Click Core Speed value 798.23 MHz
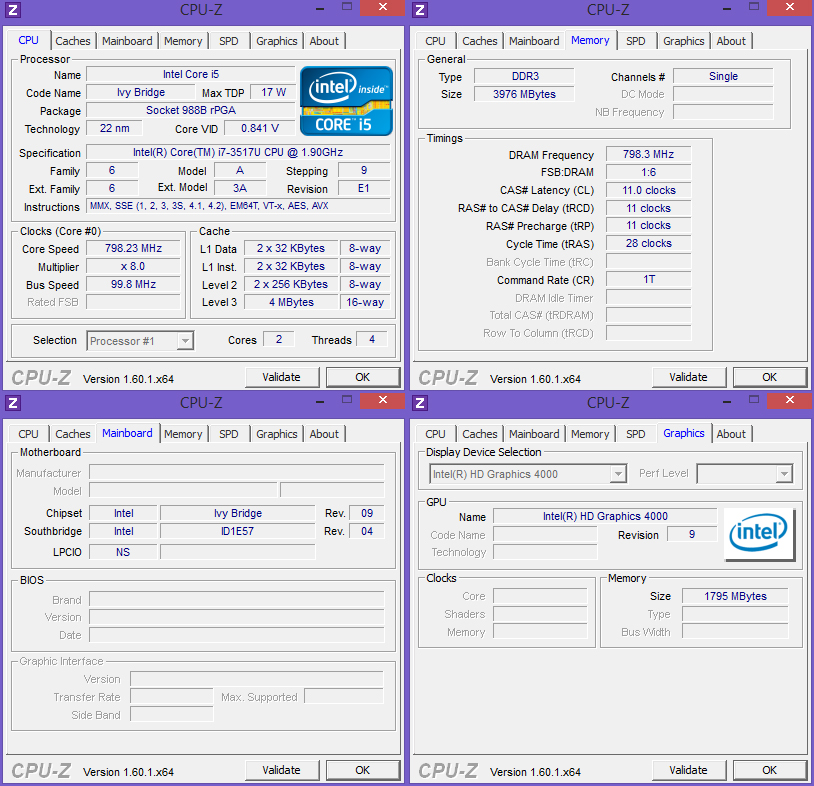Viewport: 814px width, 786px height. click(133, 249)
